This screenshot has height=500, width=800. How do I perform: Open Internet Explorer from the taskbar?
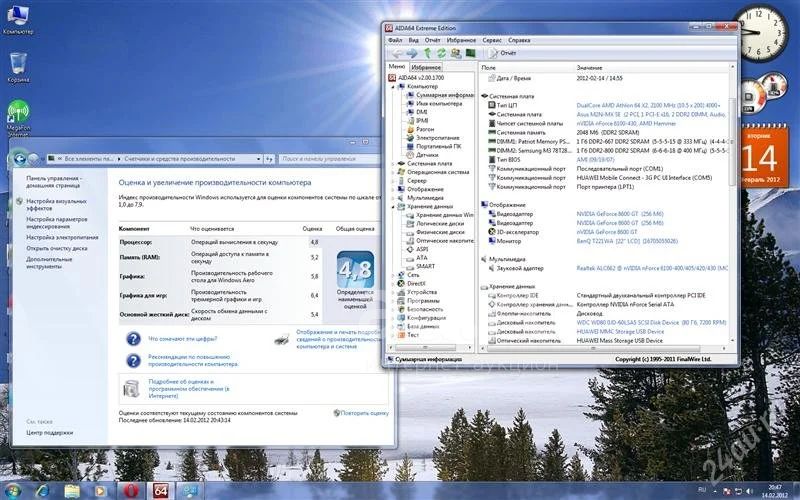(x=42, y=491)
